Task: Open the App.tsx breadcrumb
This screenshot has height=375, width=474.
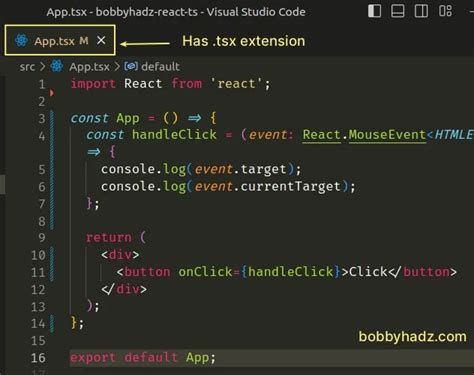Action: click(x=89, y=67)
